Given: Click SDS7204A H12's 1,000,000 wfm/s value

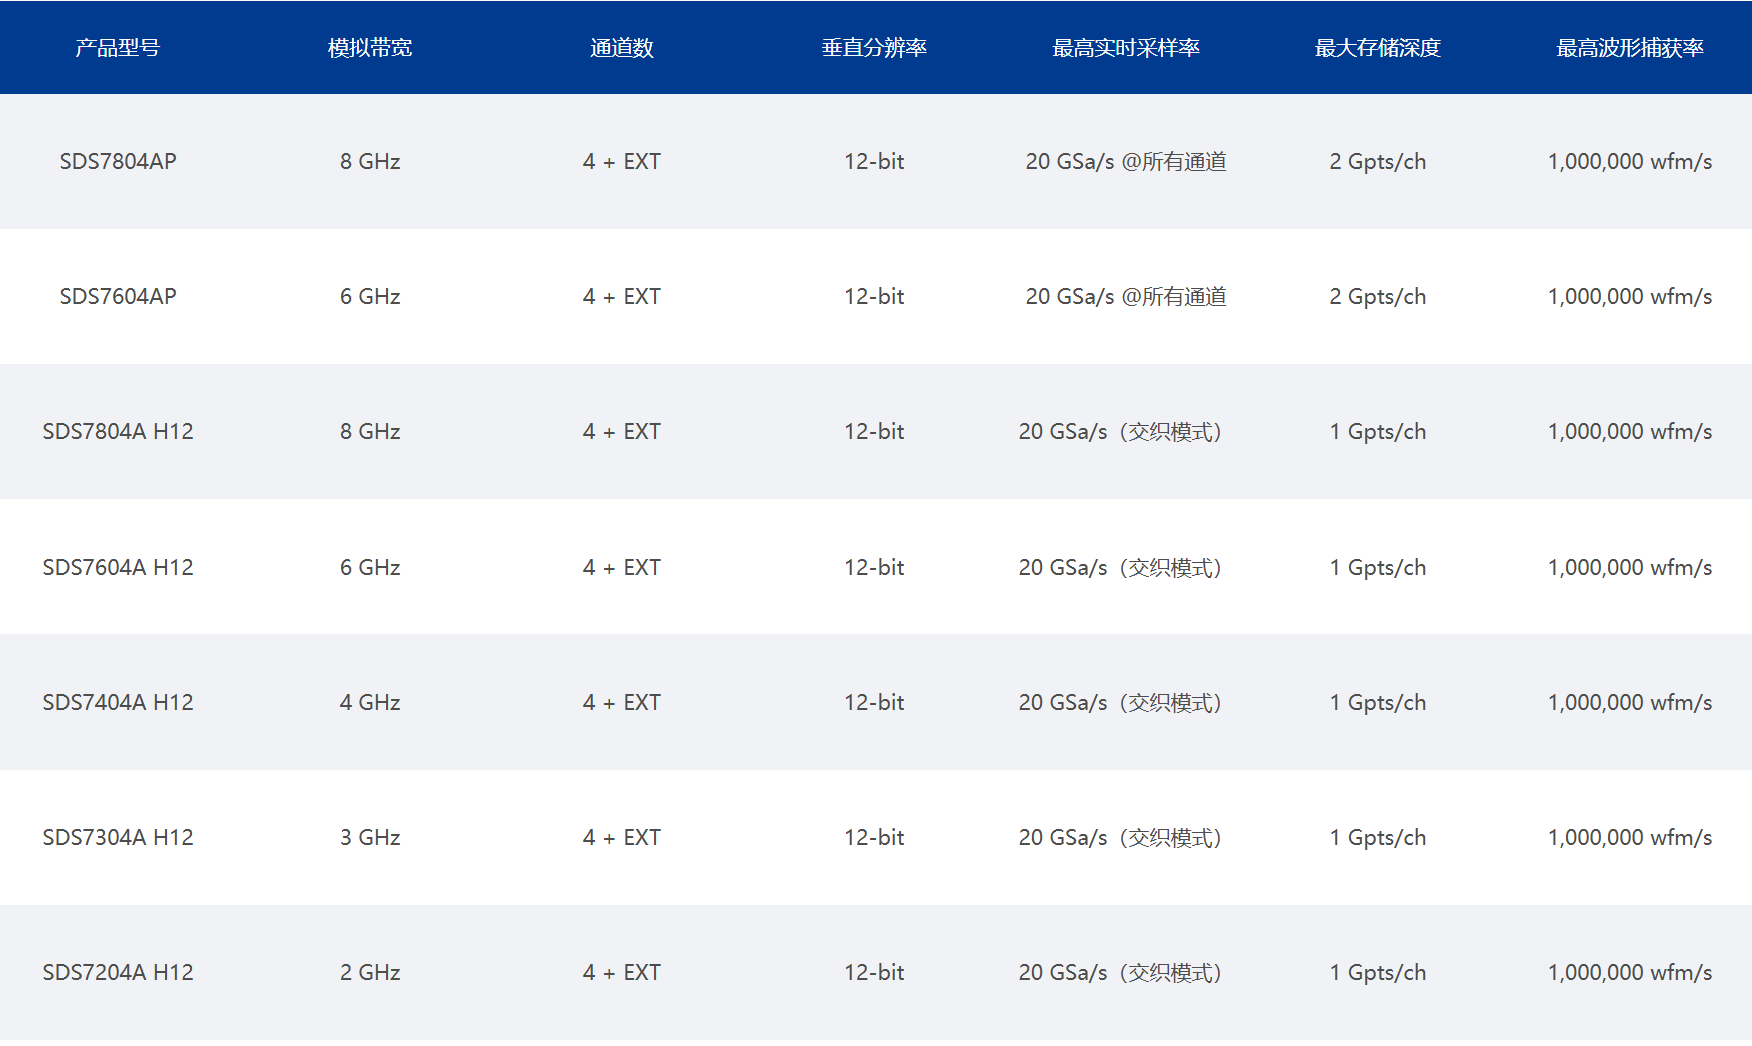Looking at the screenshot, I should tap(1629, 973).
